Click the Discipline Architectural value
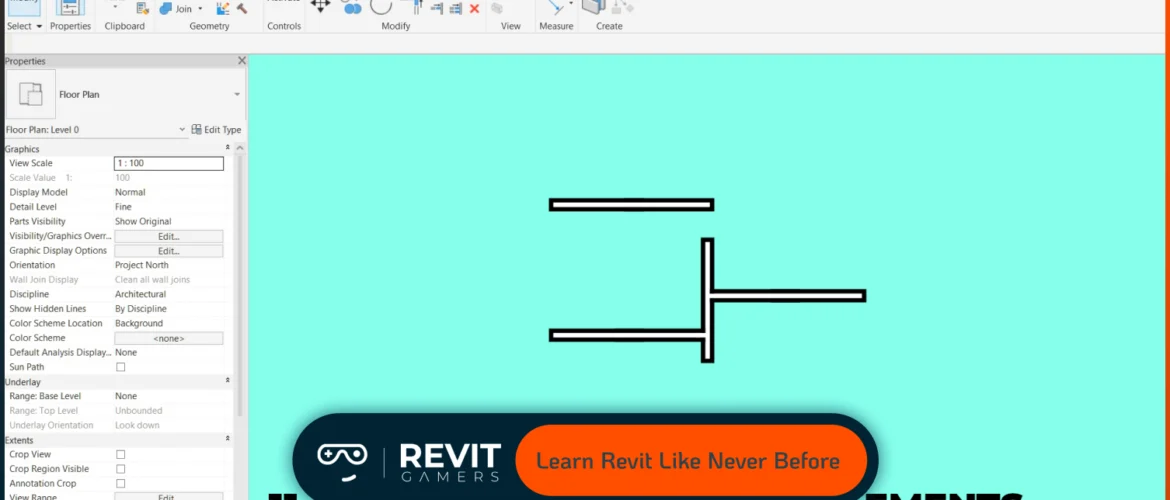The width and height of the screenshot is (1170, 500). click(x=140, y=294)
